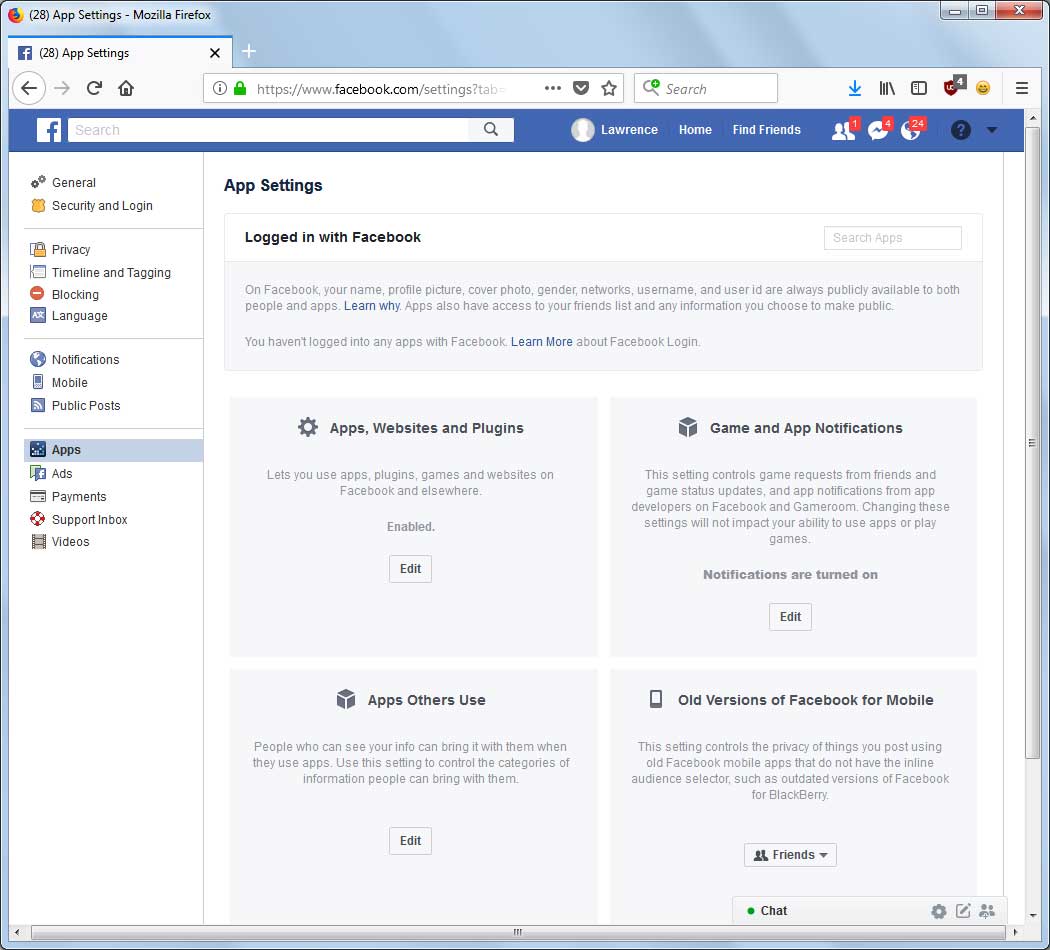Click the uBlock Origin extension icon
The image size is (1050, 950).
[x=953, y=87]
